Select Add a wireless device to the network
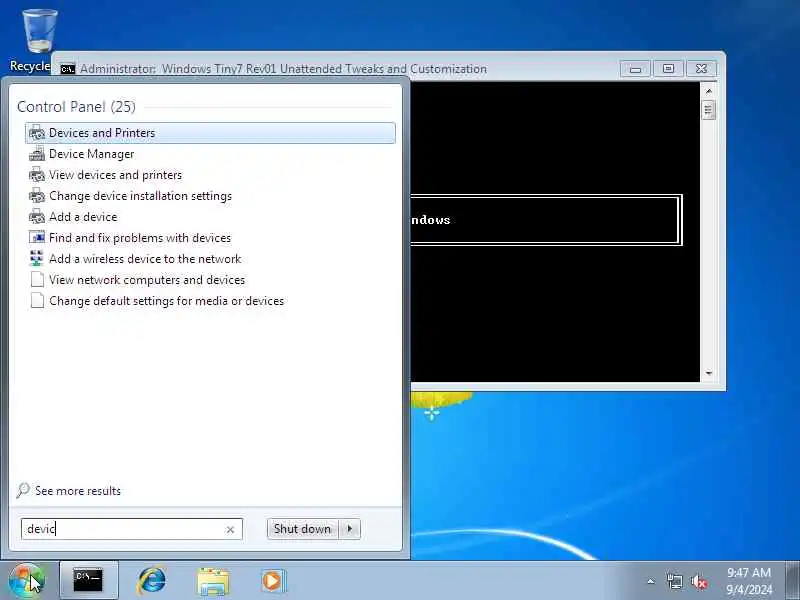The image size is (800, 600). pos(210,259)
